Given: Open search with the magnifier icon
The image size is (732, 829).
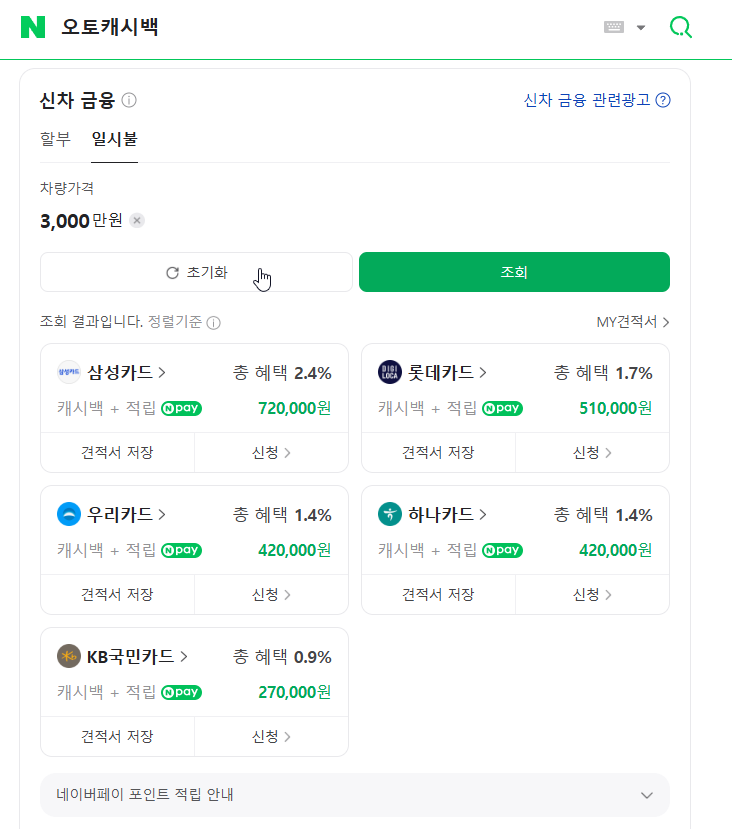Looking at the screenshot, I should 680,27.
